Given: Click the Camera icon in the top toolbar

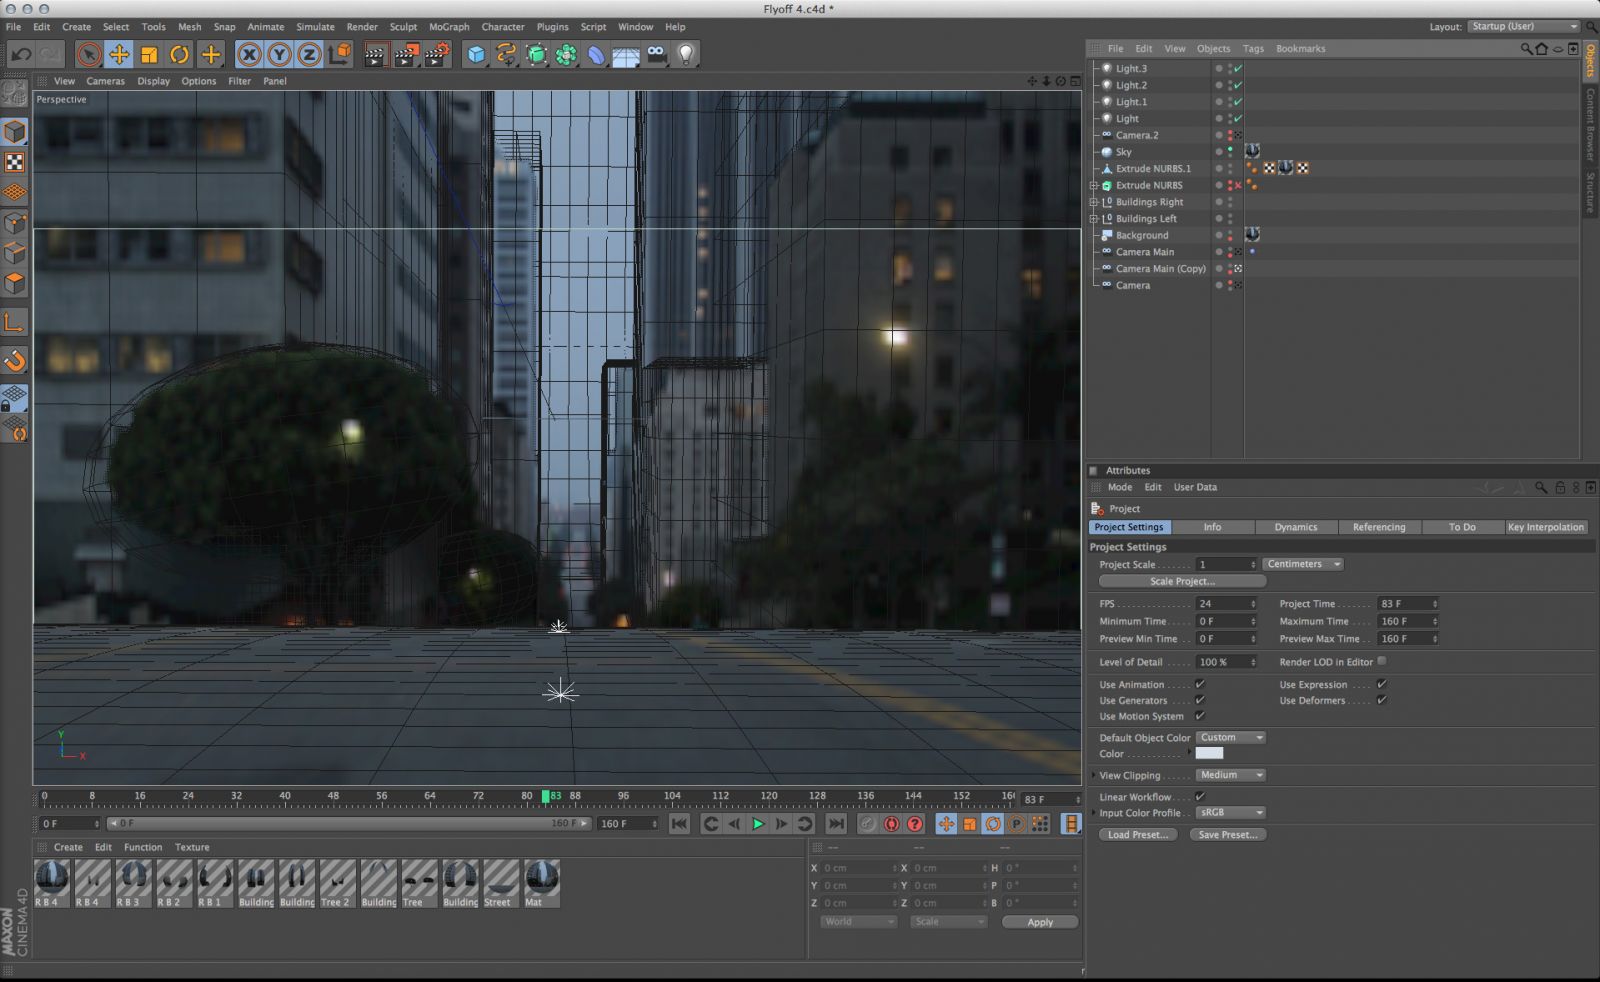Looking at the screenshot, I should point(655,55).
